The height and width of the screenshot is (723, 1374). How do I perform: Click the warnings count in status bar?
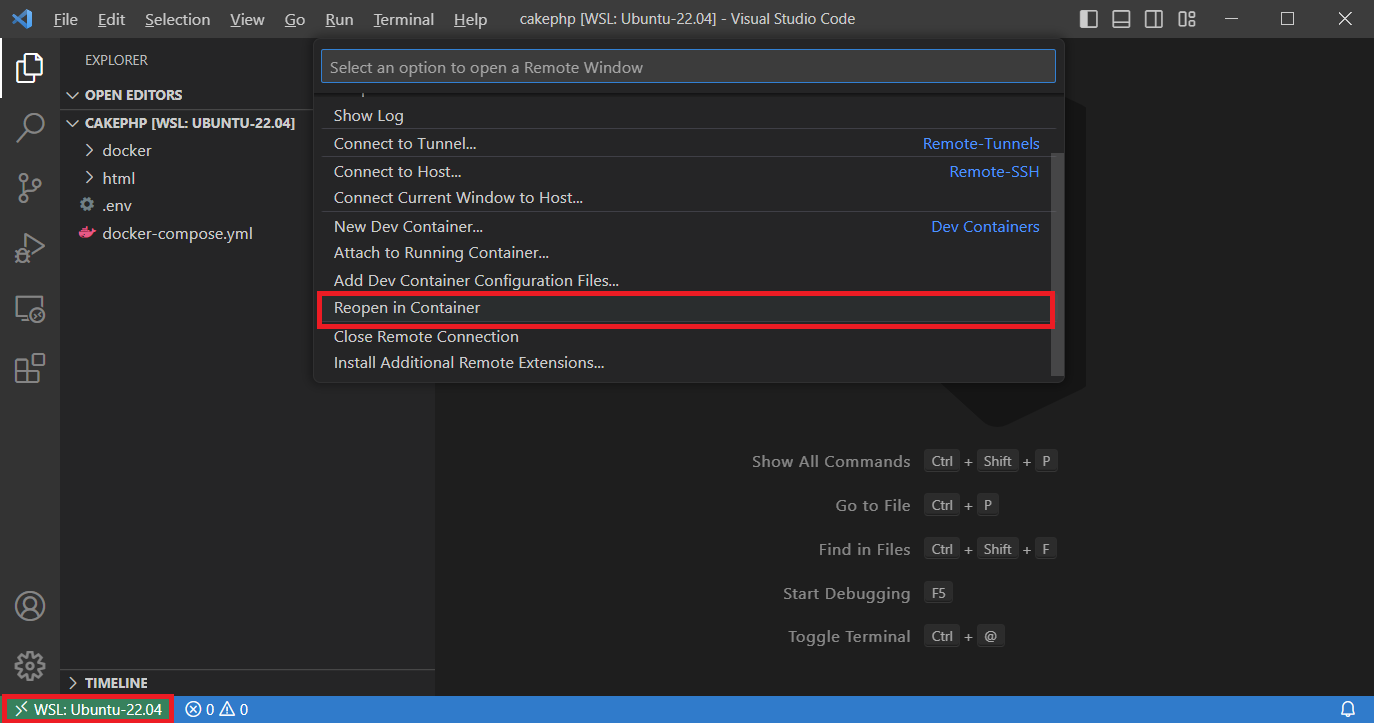click(234, 710)
